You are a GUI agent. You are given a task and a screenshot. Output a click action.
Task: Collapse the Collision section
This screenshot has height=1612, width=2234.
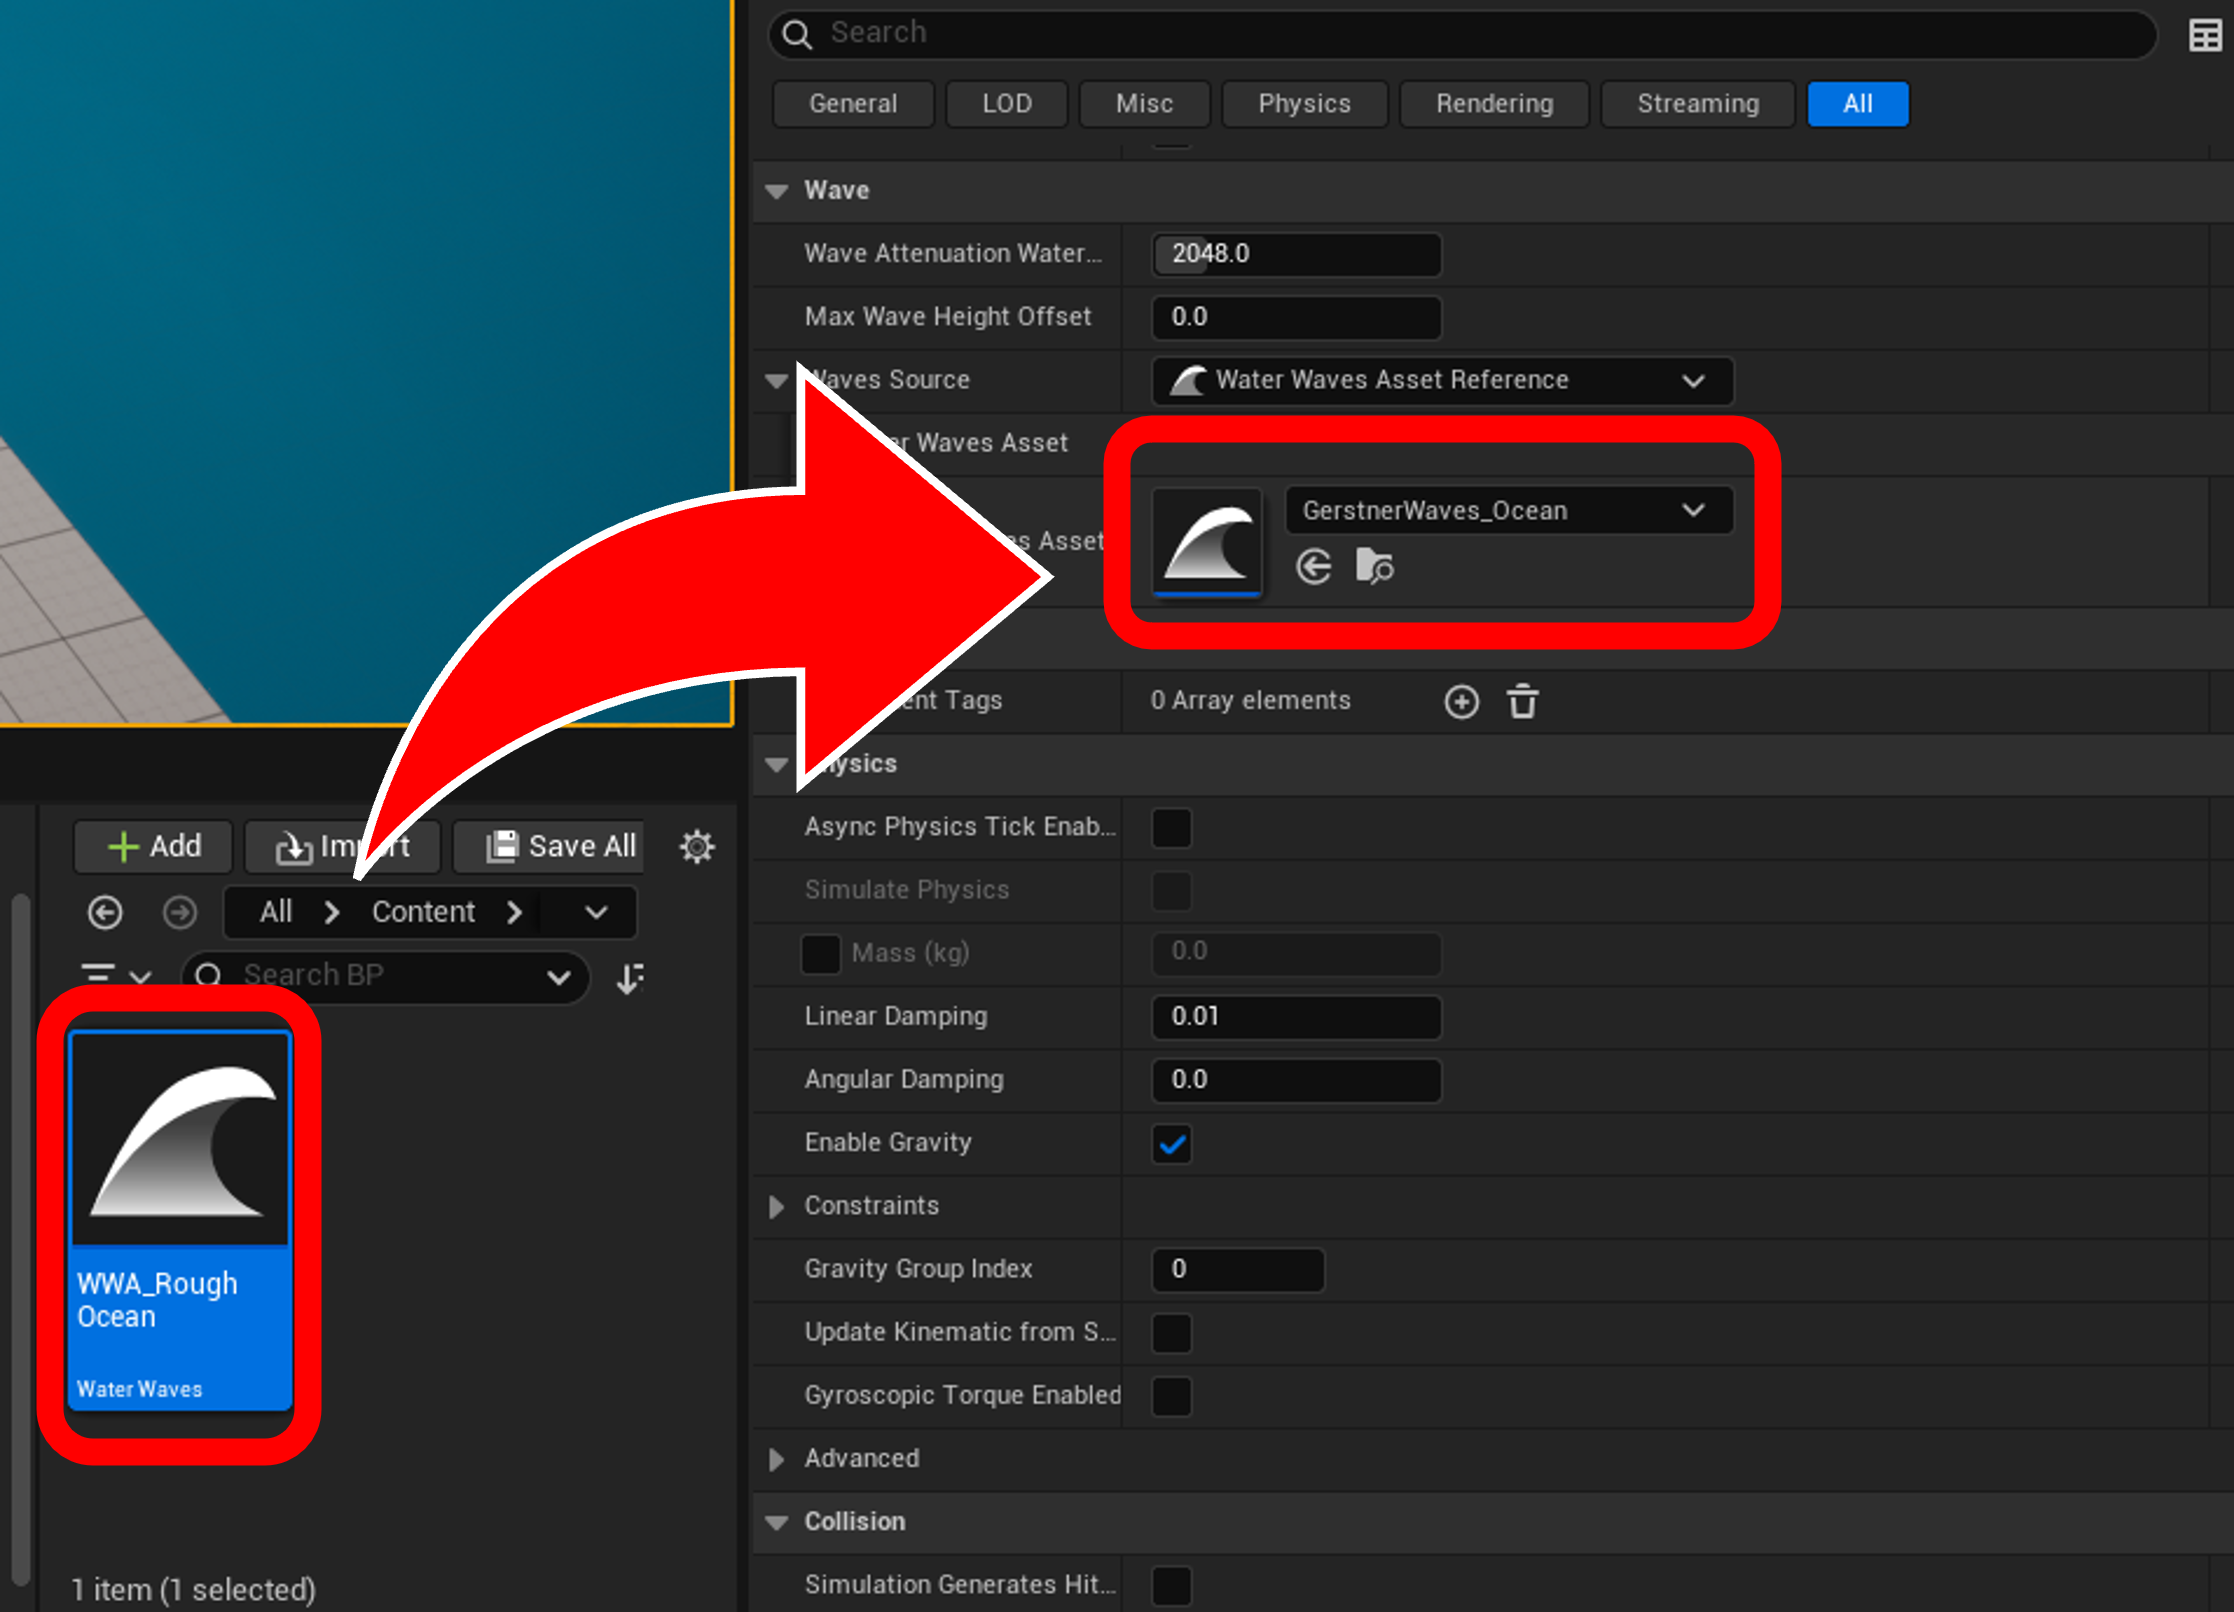(x=776, y=1523)
